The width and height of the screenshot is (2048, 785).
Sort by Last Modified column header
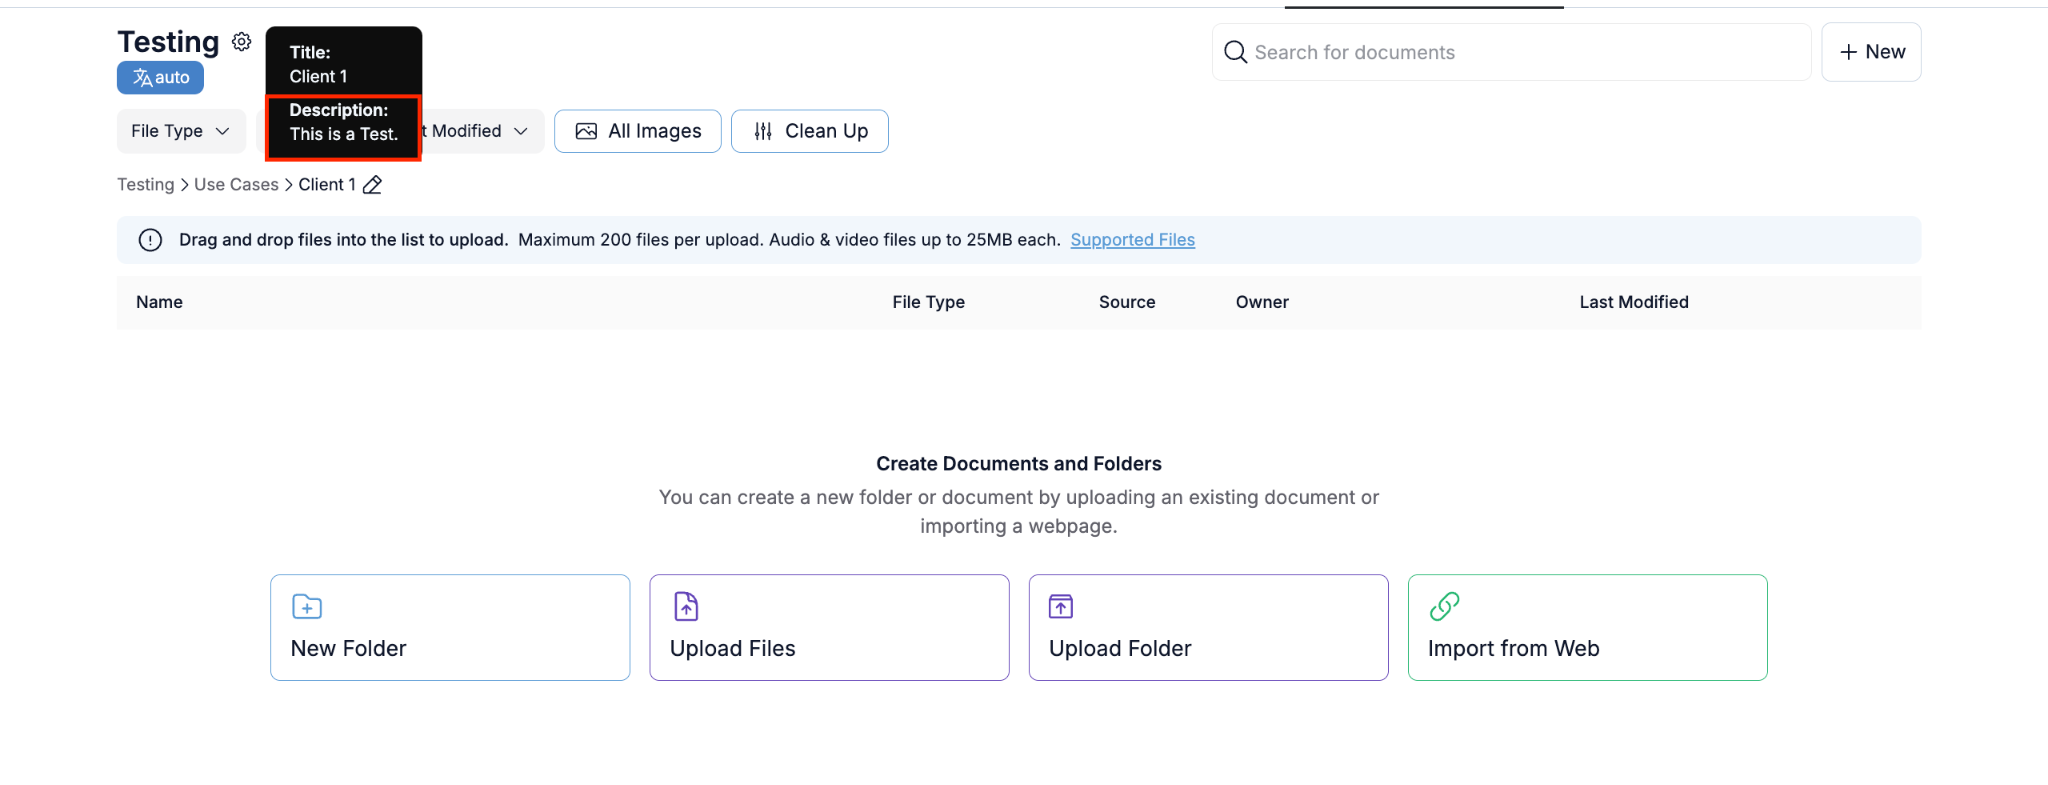1633,302
